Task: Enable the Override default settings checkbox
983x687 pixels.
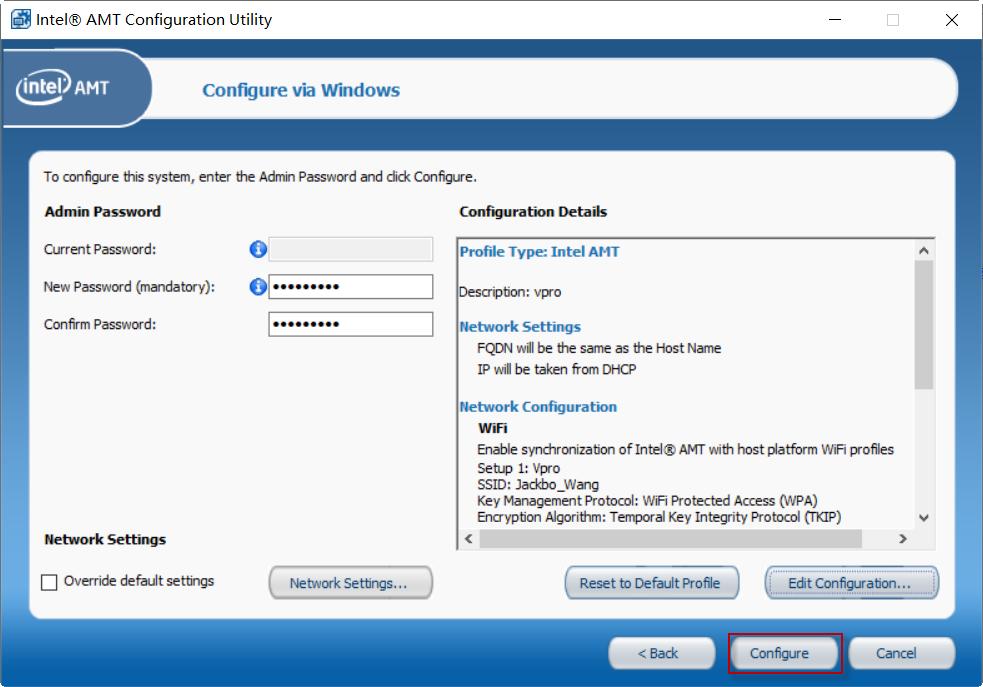Action: coord(49,582)
